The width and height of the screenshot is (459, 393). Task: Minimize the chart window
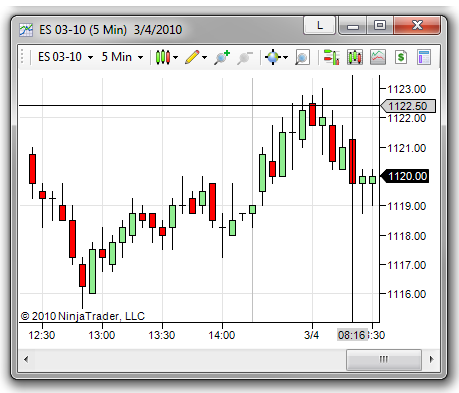tap(353, 25)
